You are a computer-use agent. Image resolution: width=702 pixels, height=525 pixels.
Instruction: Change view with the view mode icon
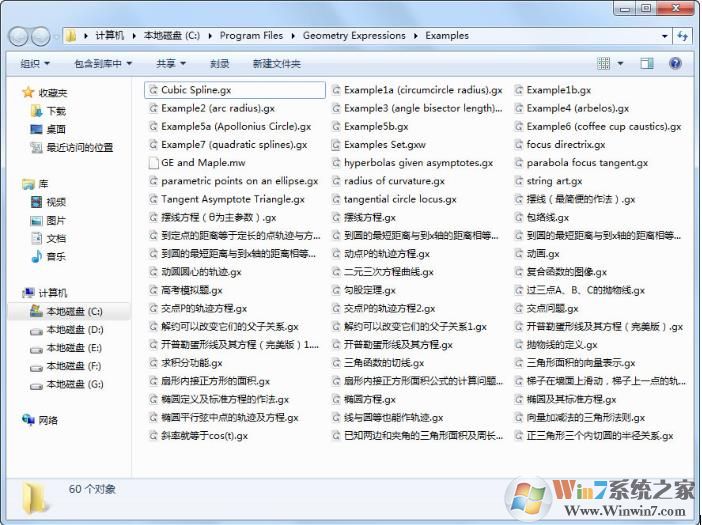603,64
